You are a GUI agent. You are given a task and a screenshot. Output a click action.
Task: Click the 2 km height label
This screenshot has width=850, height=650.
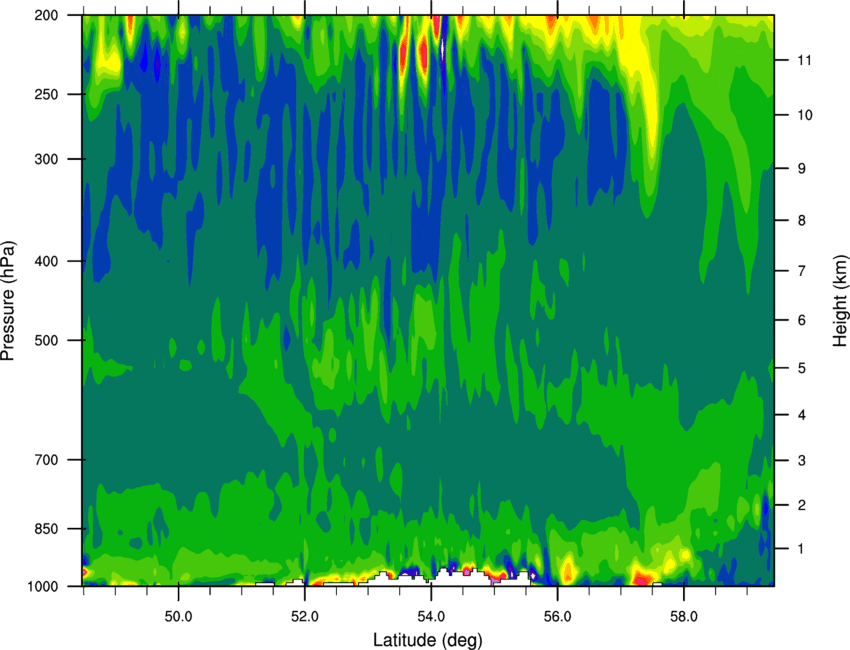click(801, 505)
